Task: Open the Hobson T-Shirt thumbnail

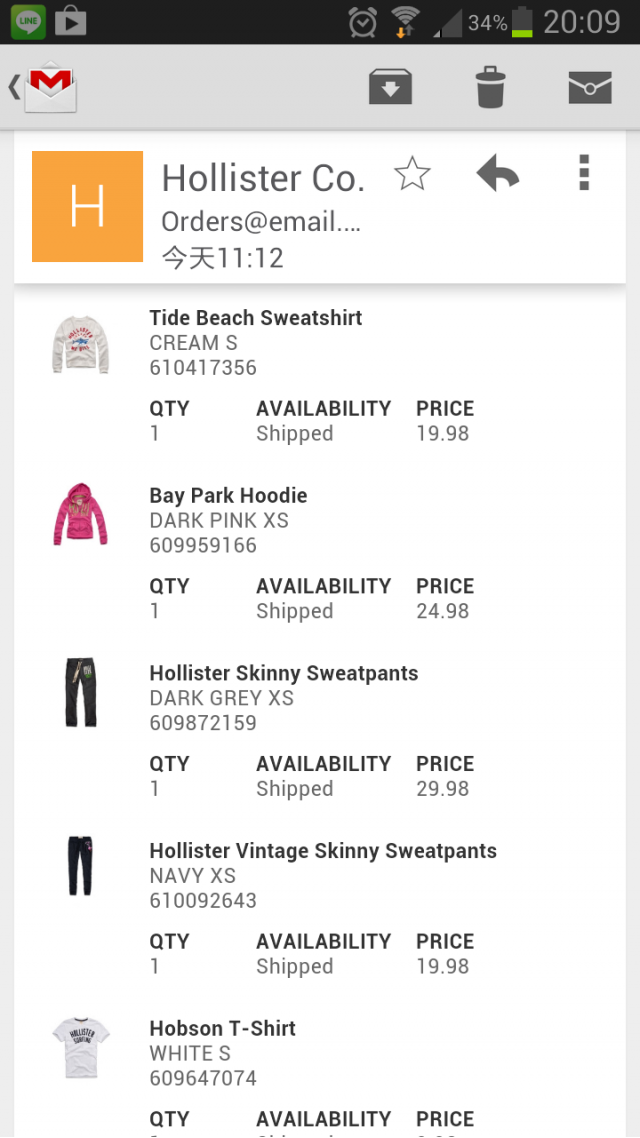Action: click(x=80, y=1047)
